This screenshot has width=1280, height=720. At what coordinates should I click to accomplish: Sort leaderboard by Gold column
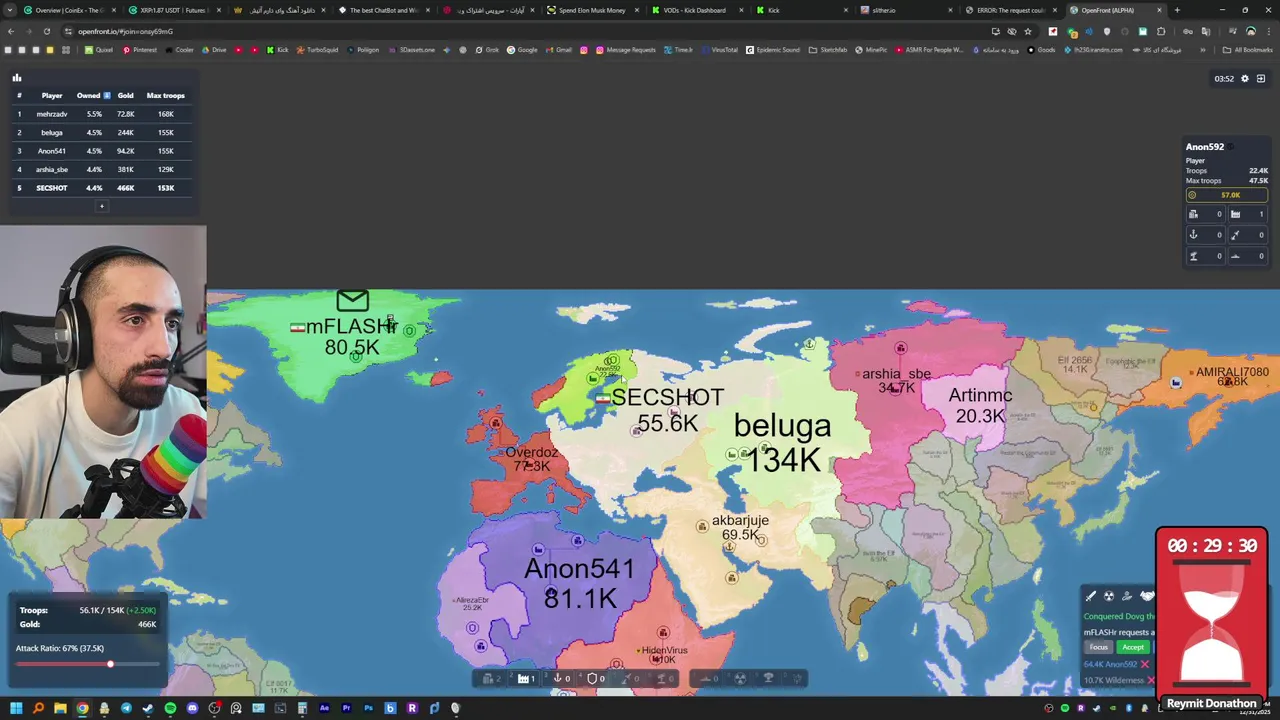tap(125, 95)
